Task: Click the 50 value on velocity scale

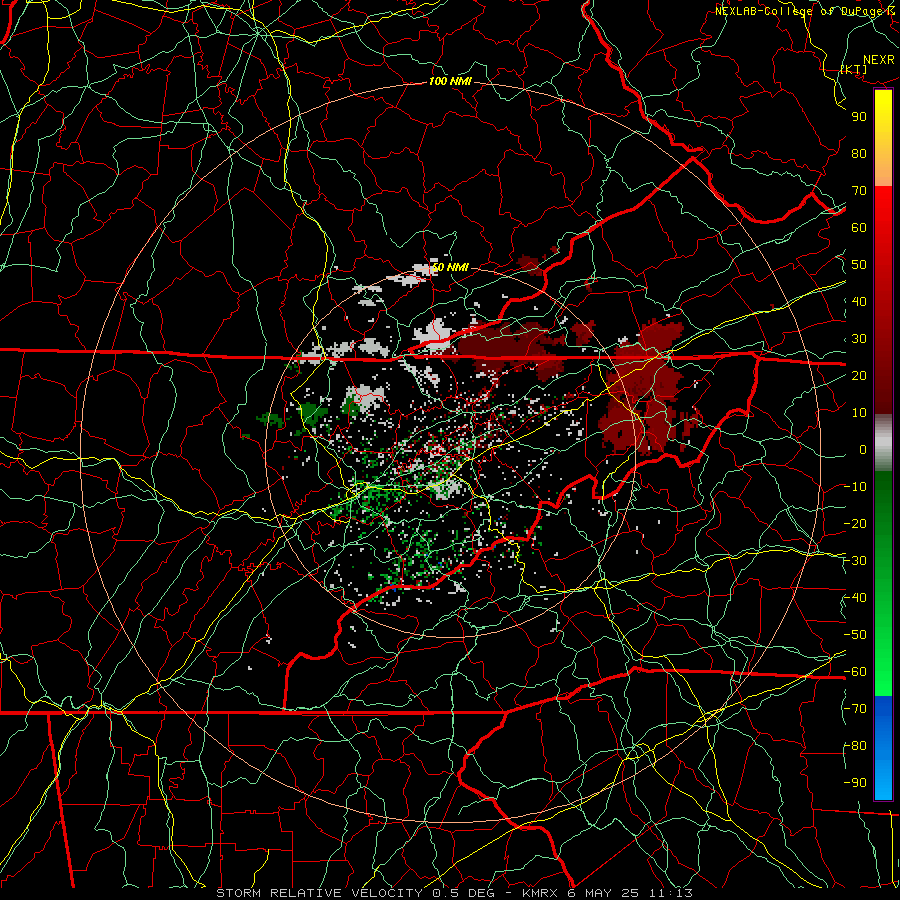Action: (x=859, y=265)
